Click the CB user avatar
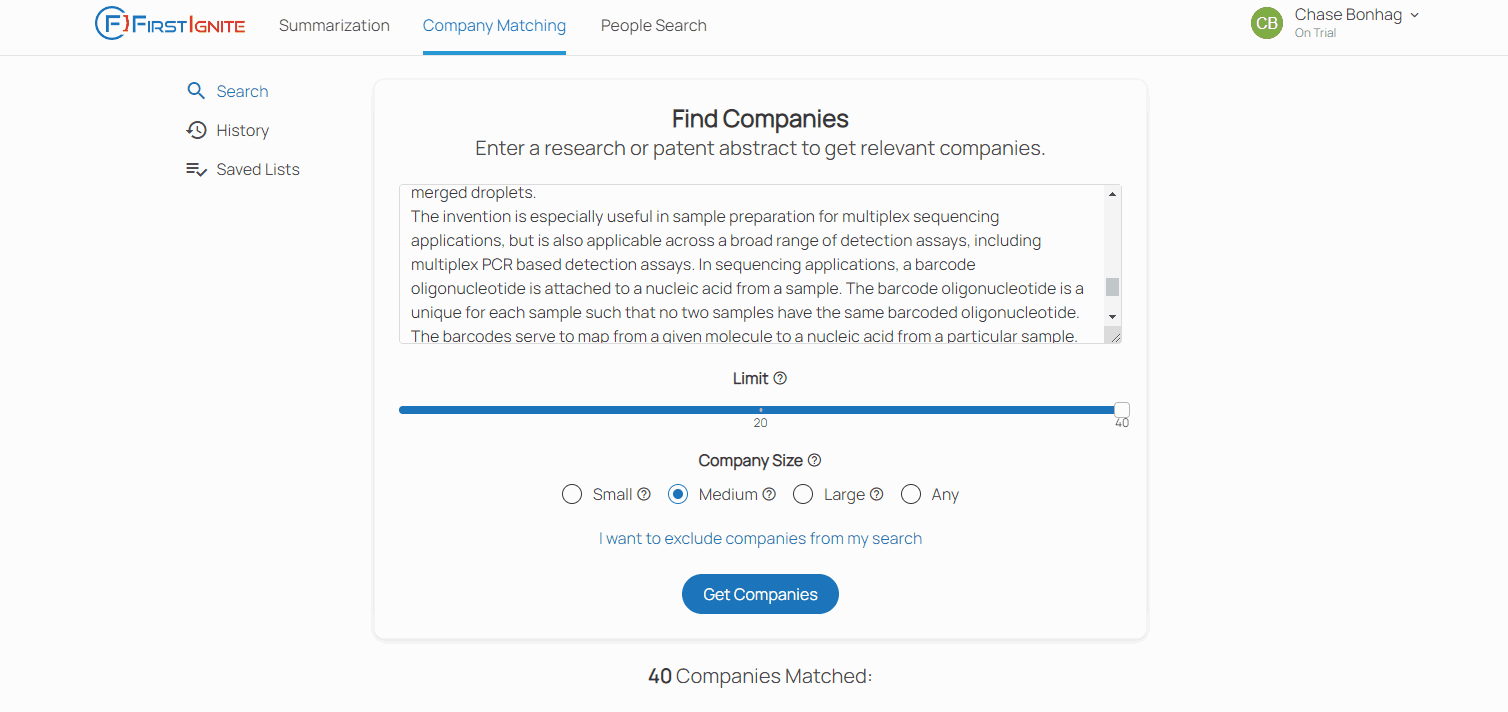The image size is (1508, 712). point(1267,23)
